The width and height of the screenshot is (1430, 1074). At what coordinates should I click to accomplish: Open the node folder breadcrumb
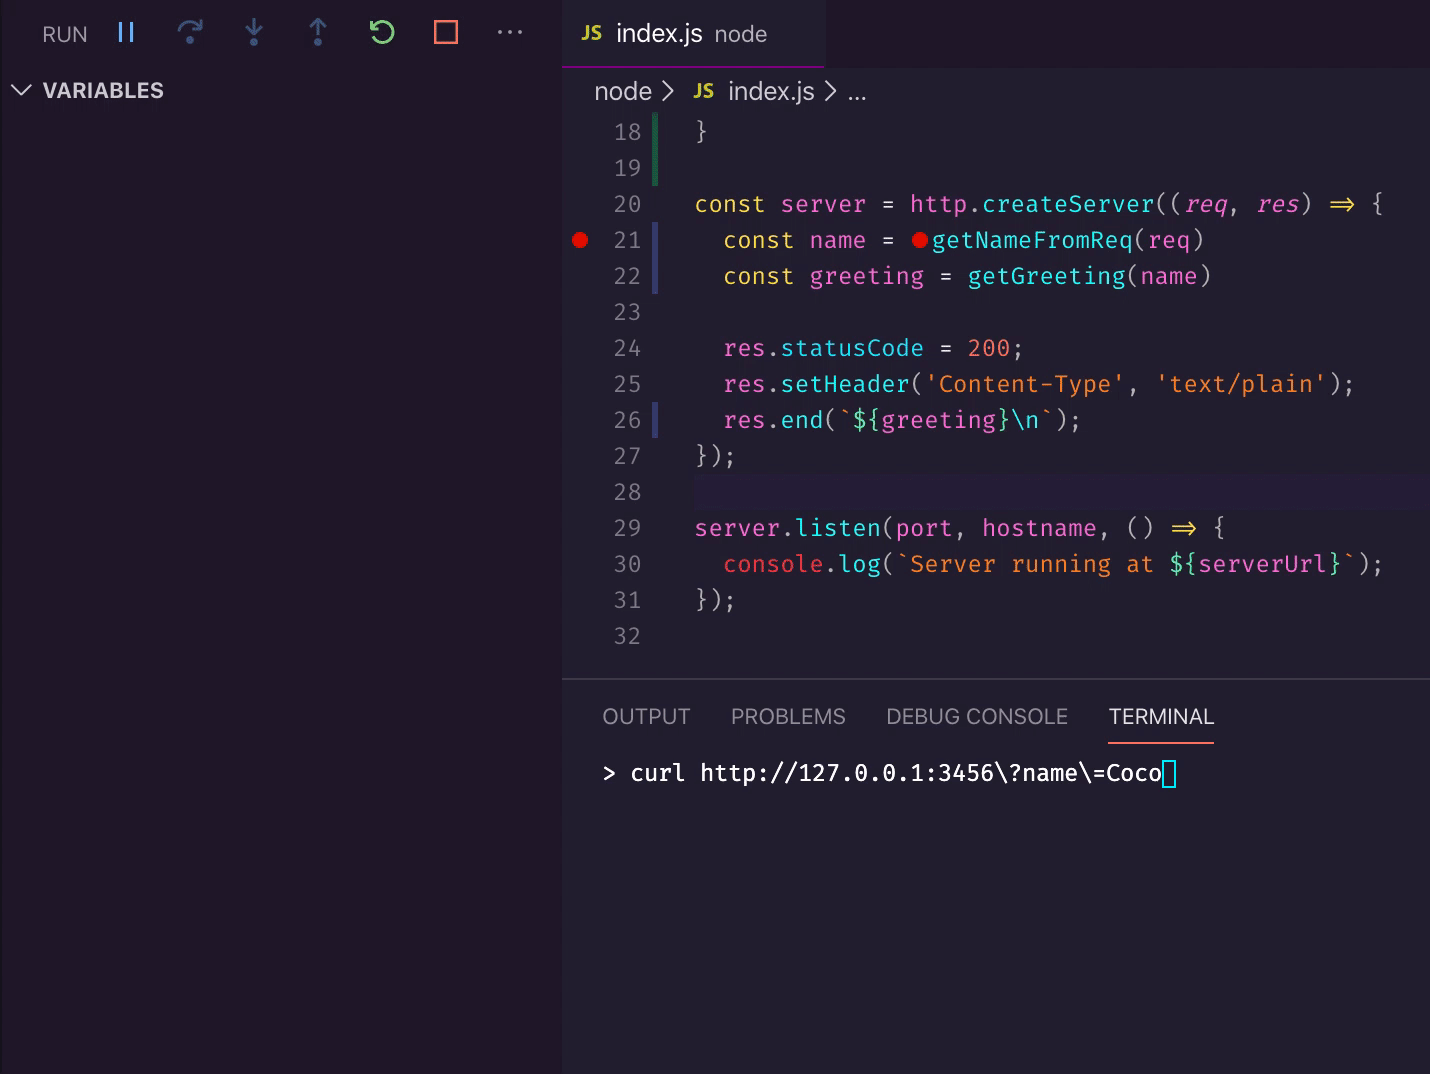point(622,91)
